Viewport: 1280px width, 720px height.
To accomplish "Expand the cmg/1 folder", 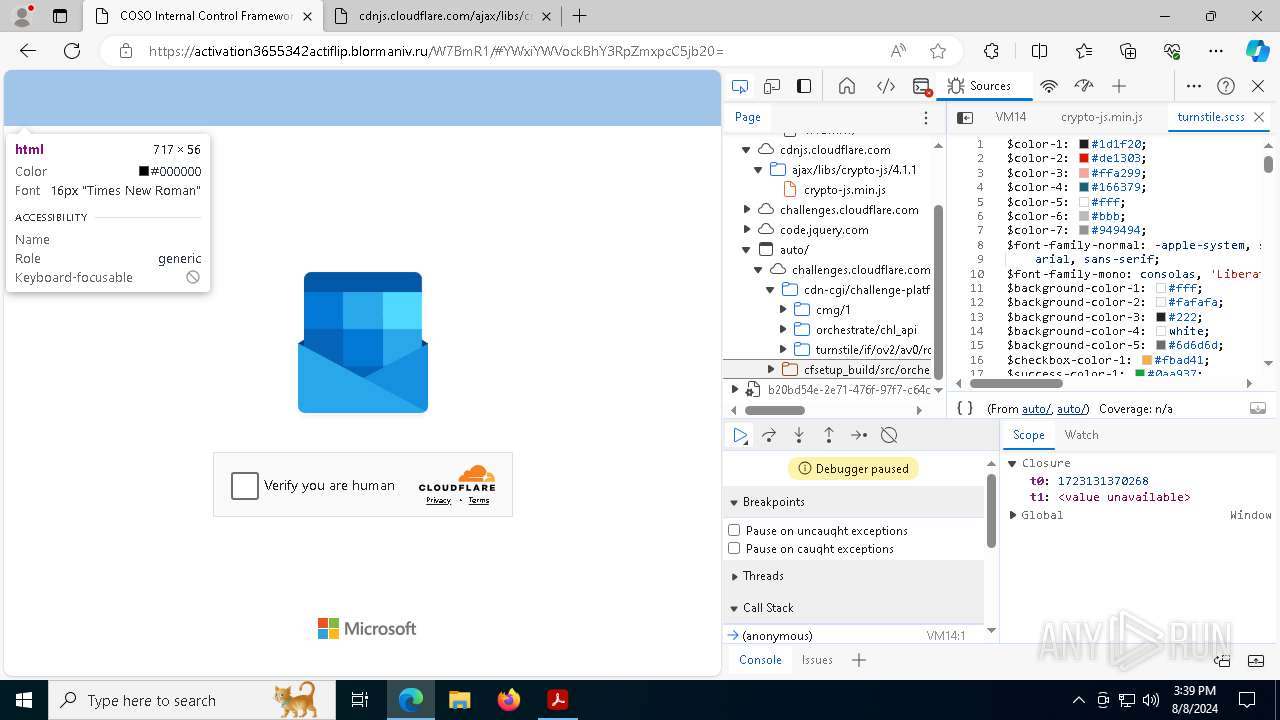I will tap(783, 309).
